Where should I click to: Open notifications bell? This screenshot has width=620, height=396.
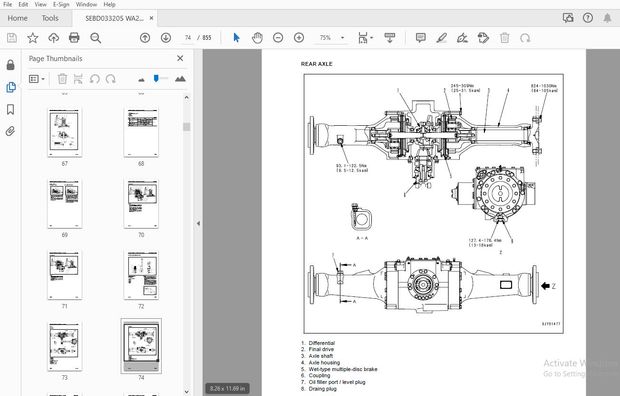point(607,18)
